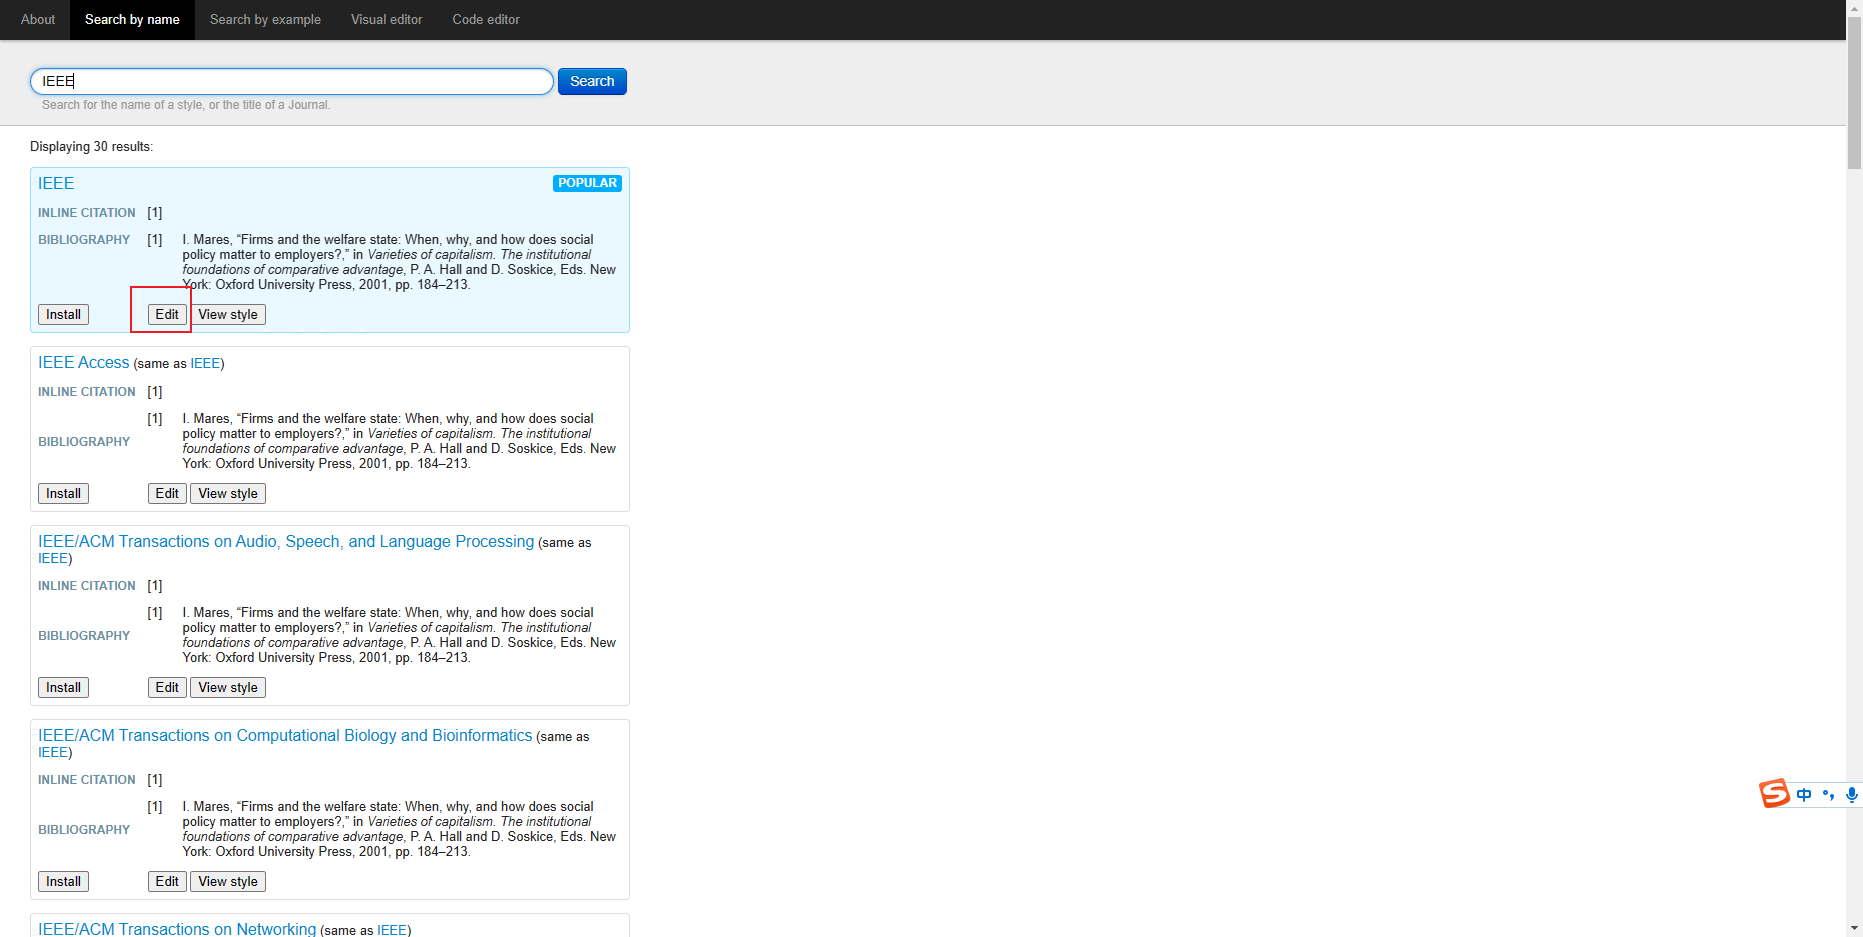Click the search hint text below input
Image resolution: width=1863 pixels, height=937 pixels.
point(186,105)
